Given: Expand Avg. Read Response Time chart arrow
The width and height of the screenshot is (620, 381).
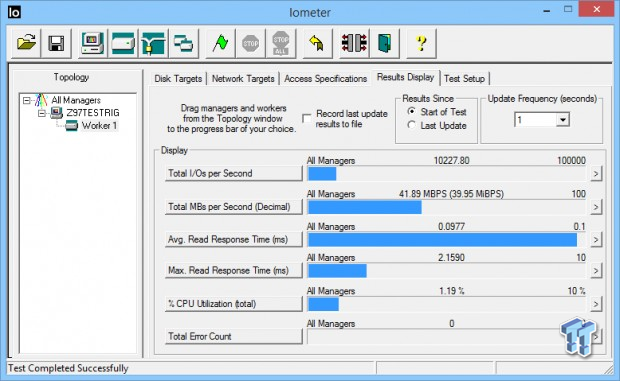Looking at the screenshot, I should [x=596, y=240].
